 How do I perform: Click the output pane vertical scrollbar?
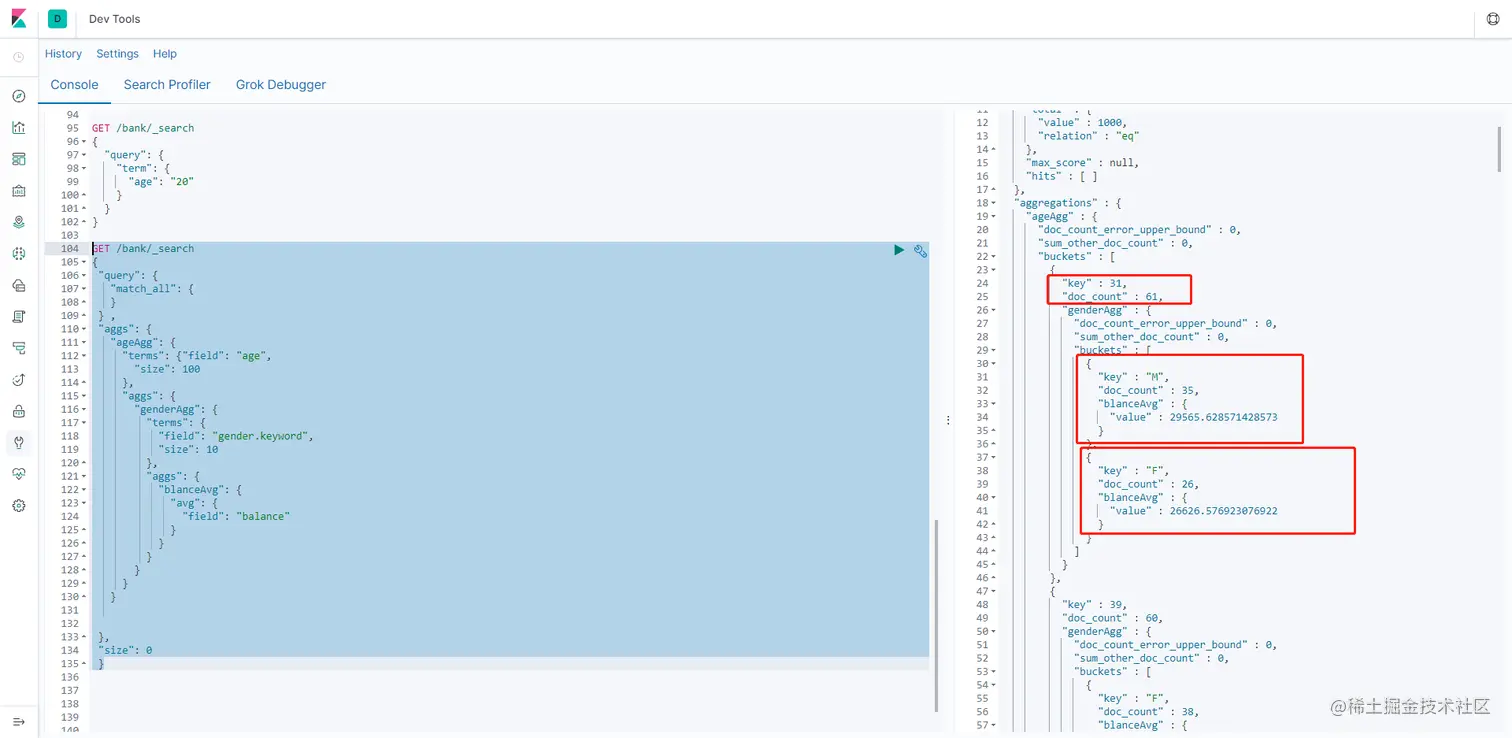click(x=1499, y=149)
